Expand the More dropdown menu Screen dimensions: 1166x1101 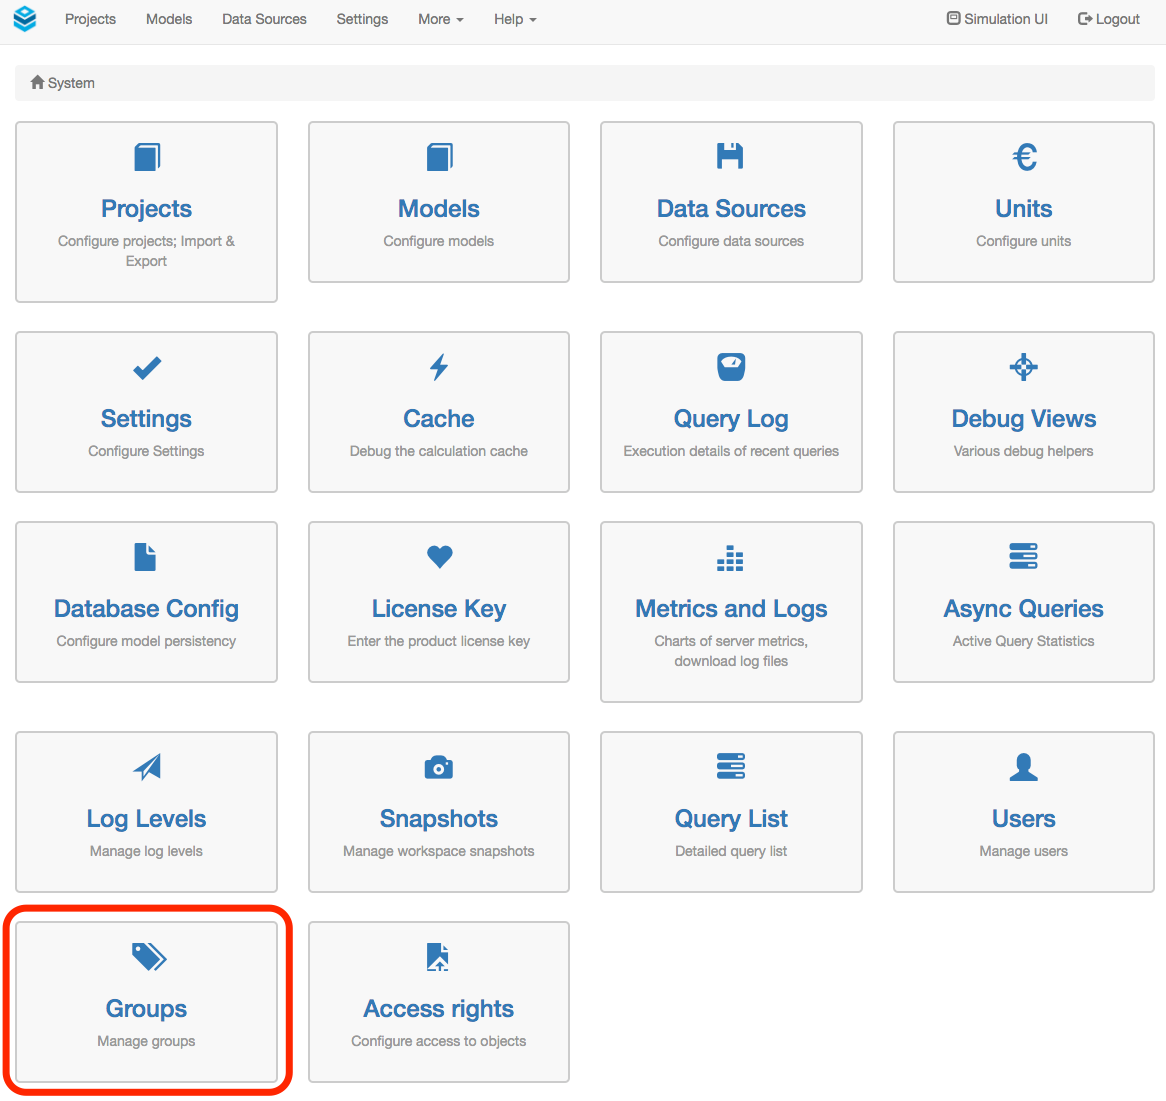click(440, 19)
